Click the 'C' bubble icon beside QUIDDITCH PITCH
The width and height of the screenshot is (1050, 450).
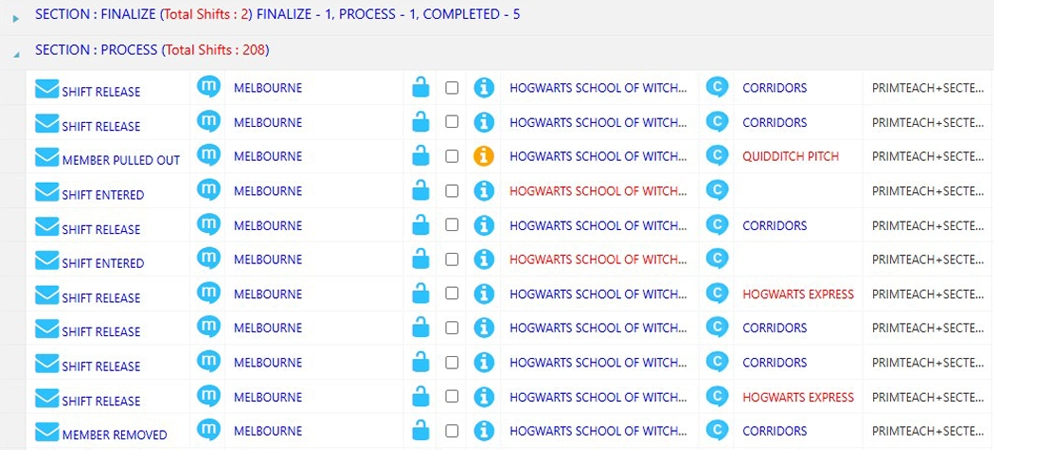tap(717, 156)
